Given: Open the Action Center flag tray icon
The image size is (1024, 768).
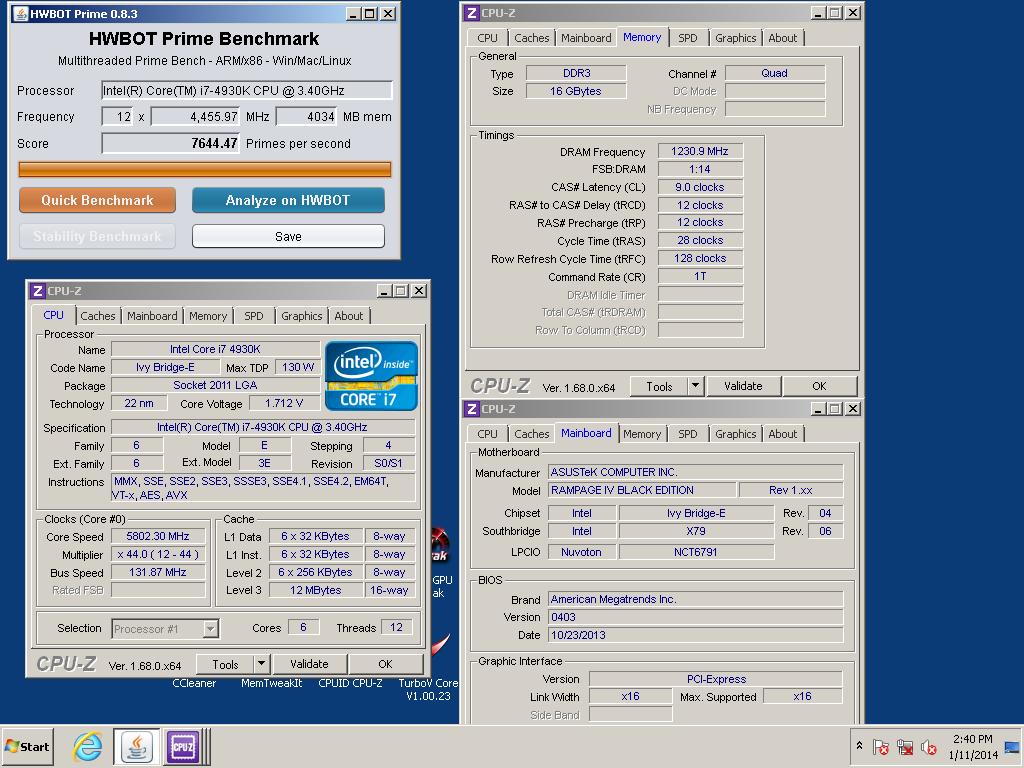Looking at the screenshot, I should tap(880, 747).
